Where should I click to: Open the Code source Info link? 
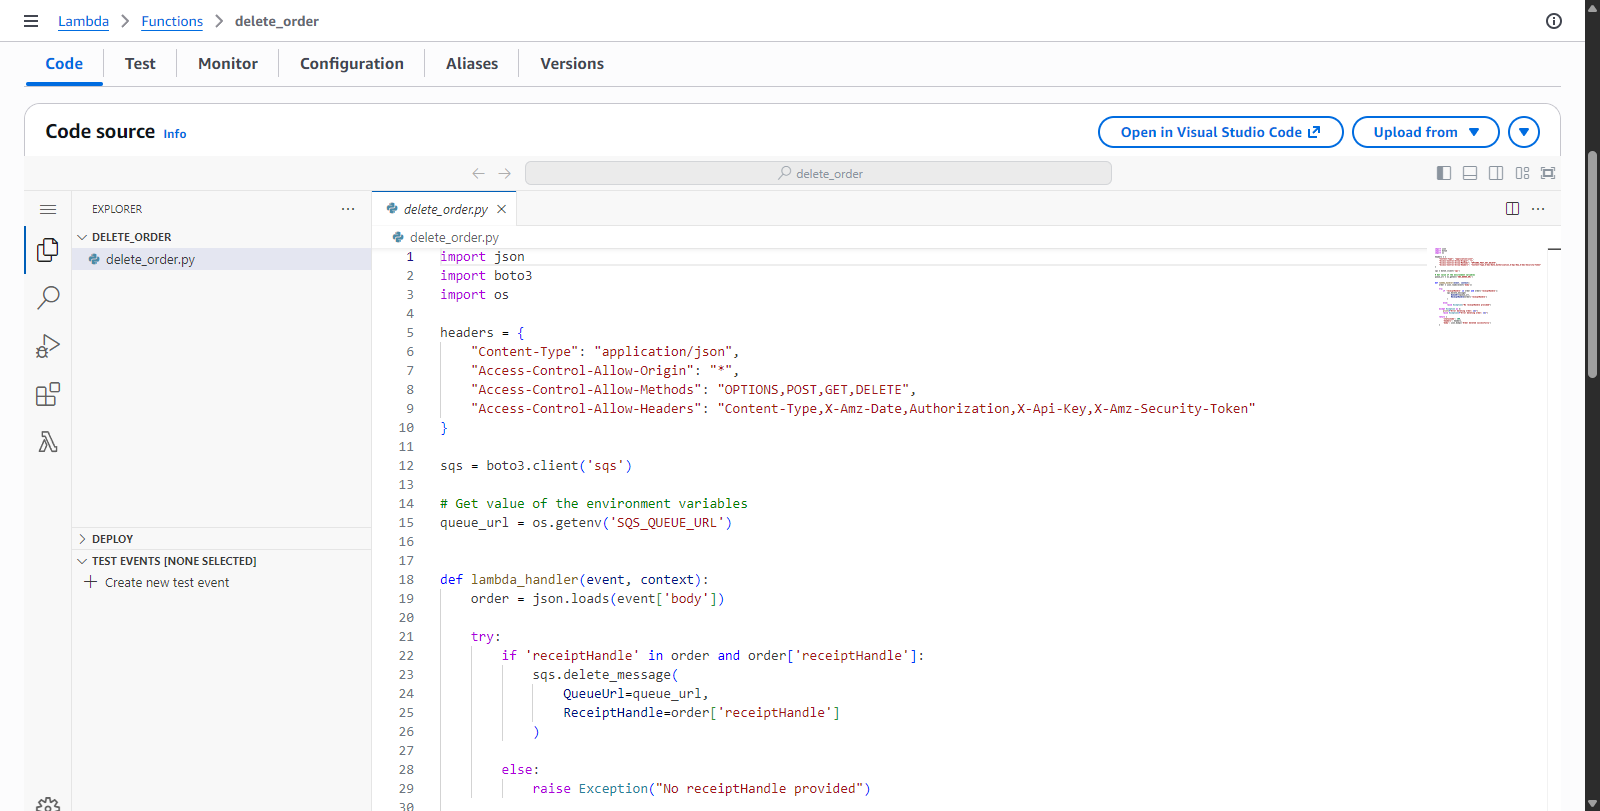[x=175, y=134]
